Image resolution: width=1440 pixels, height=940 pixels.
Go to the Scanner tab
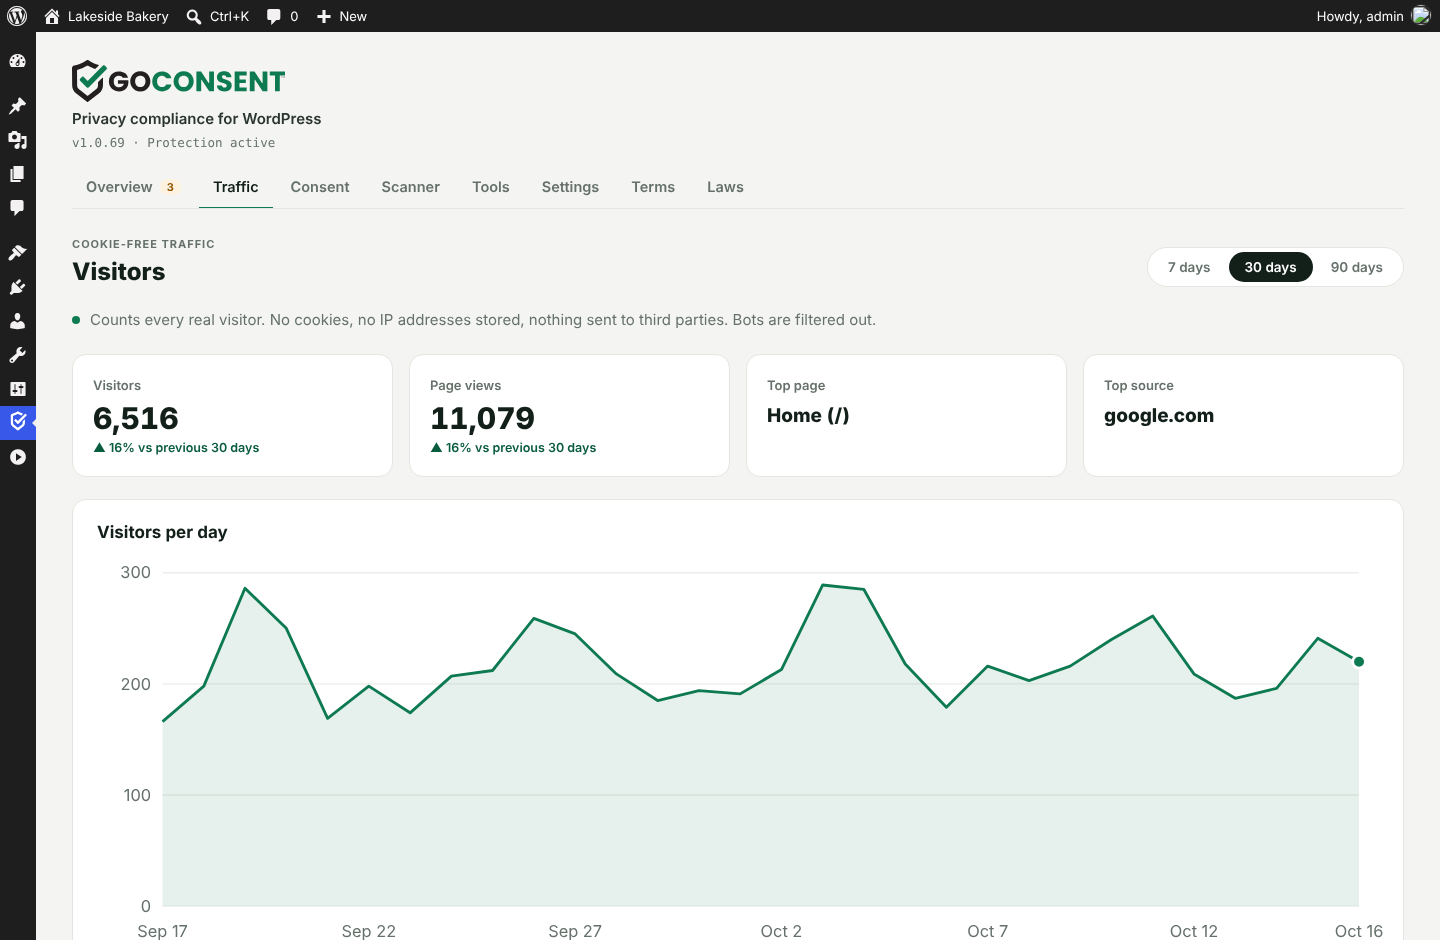(x=410, y=187)
